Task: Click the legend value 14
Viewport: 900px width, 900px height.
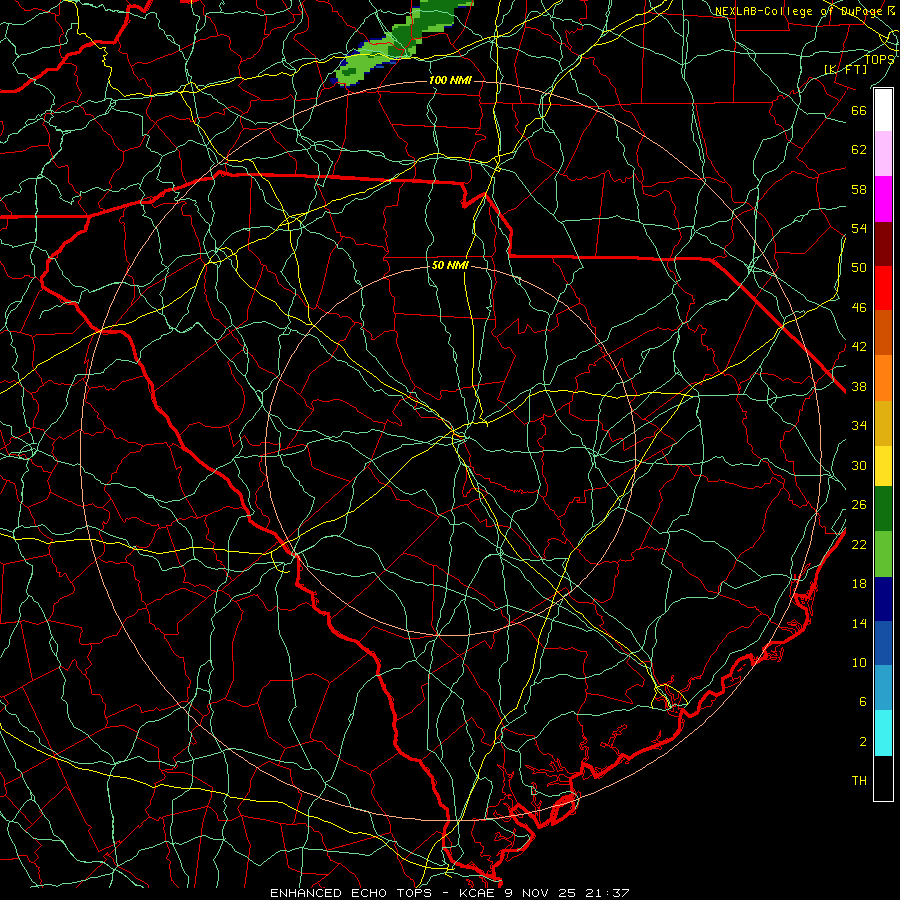Action: pos(859,623)
